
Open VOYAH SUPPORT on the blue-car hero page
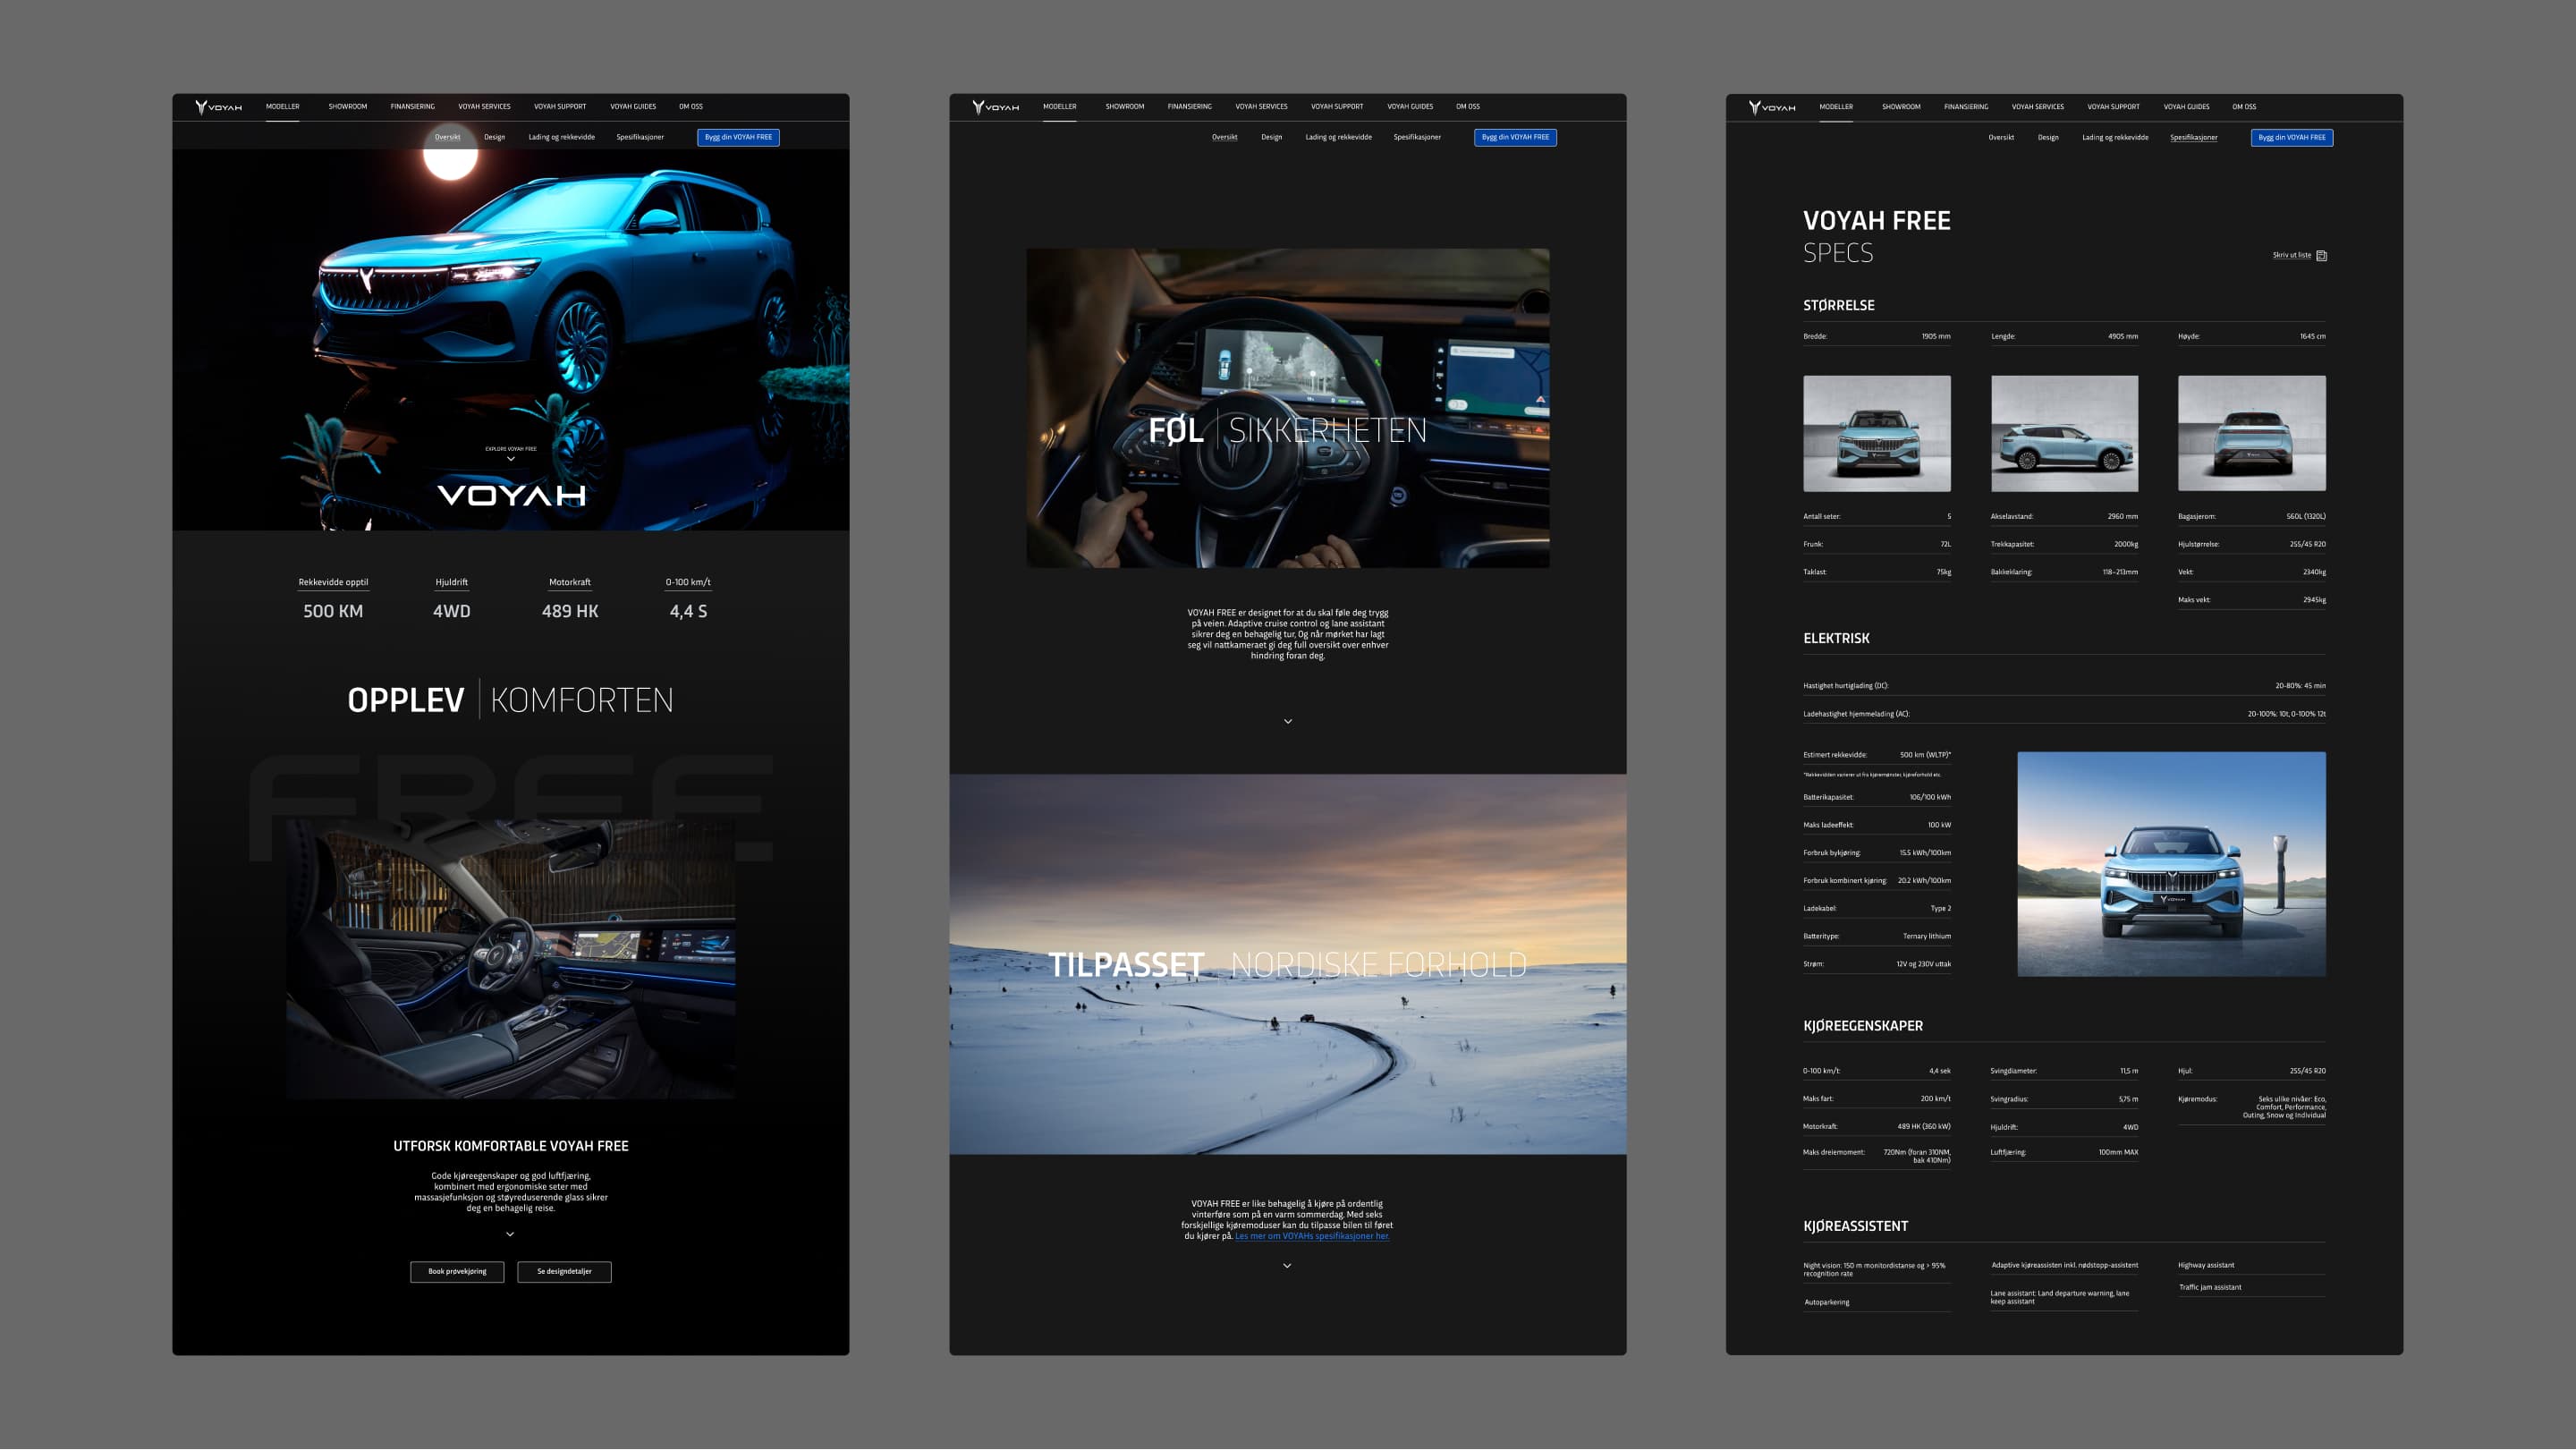(x=560, y=107)
